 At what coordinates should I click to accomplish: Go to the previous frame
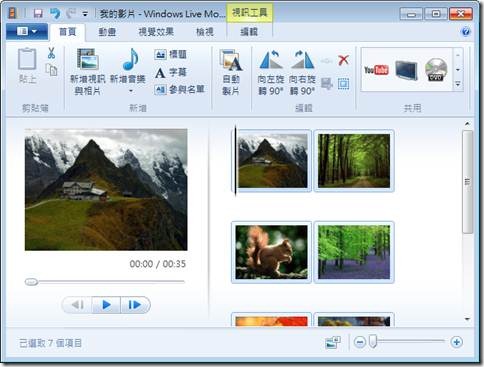click(x=77, y=305)
